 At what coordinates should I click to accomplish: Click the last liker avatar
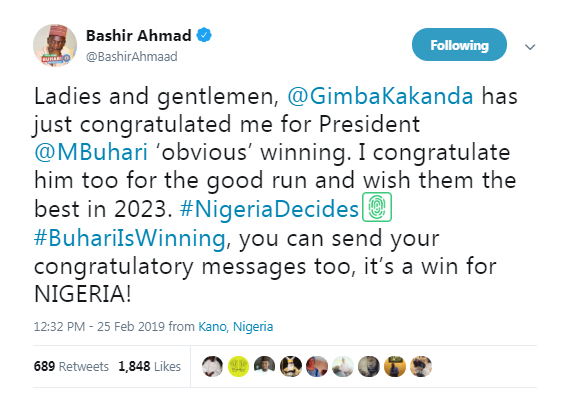(421, 367)
